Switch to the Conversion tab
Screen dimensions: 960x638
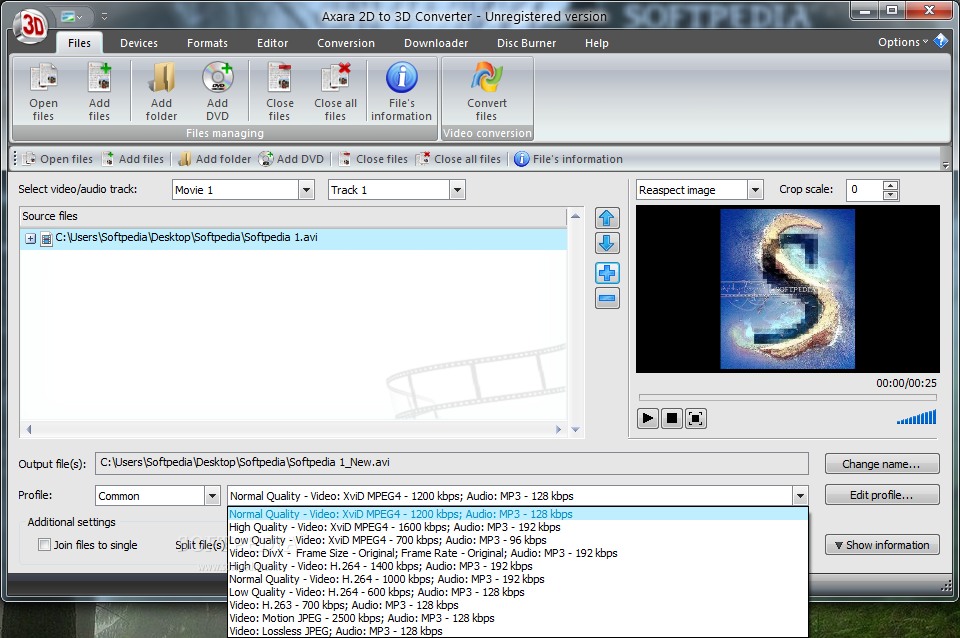[346, 43]
